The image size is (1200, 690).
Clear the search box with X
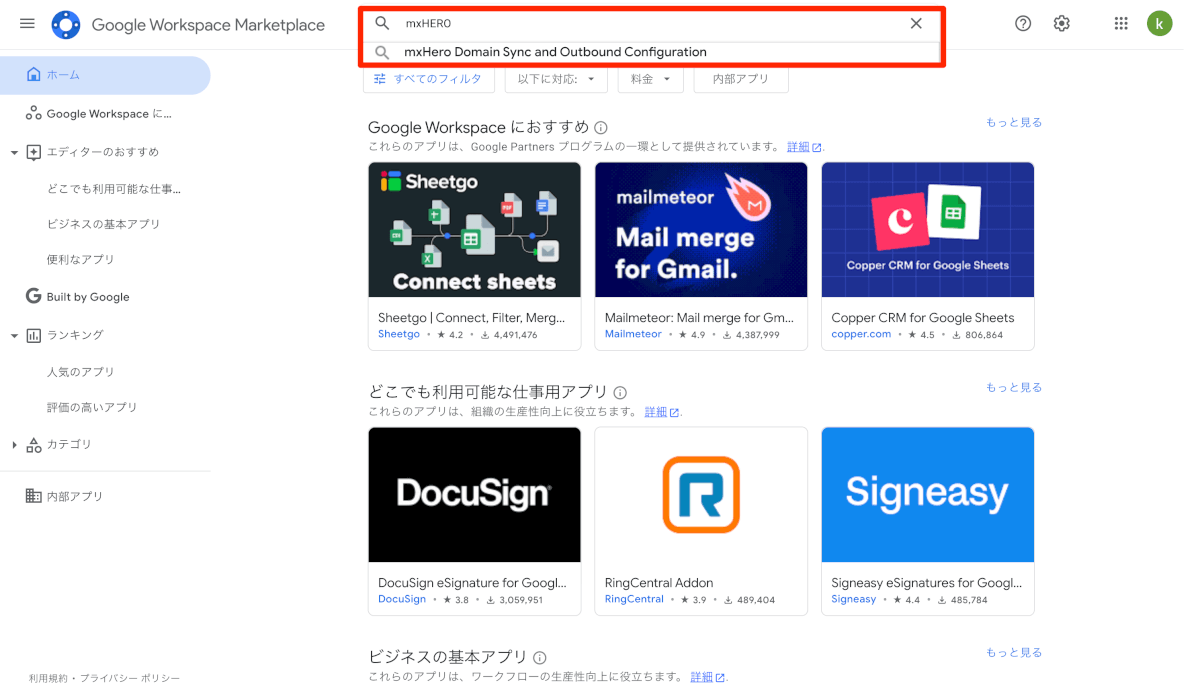(x=916, y=23)
